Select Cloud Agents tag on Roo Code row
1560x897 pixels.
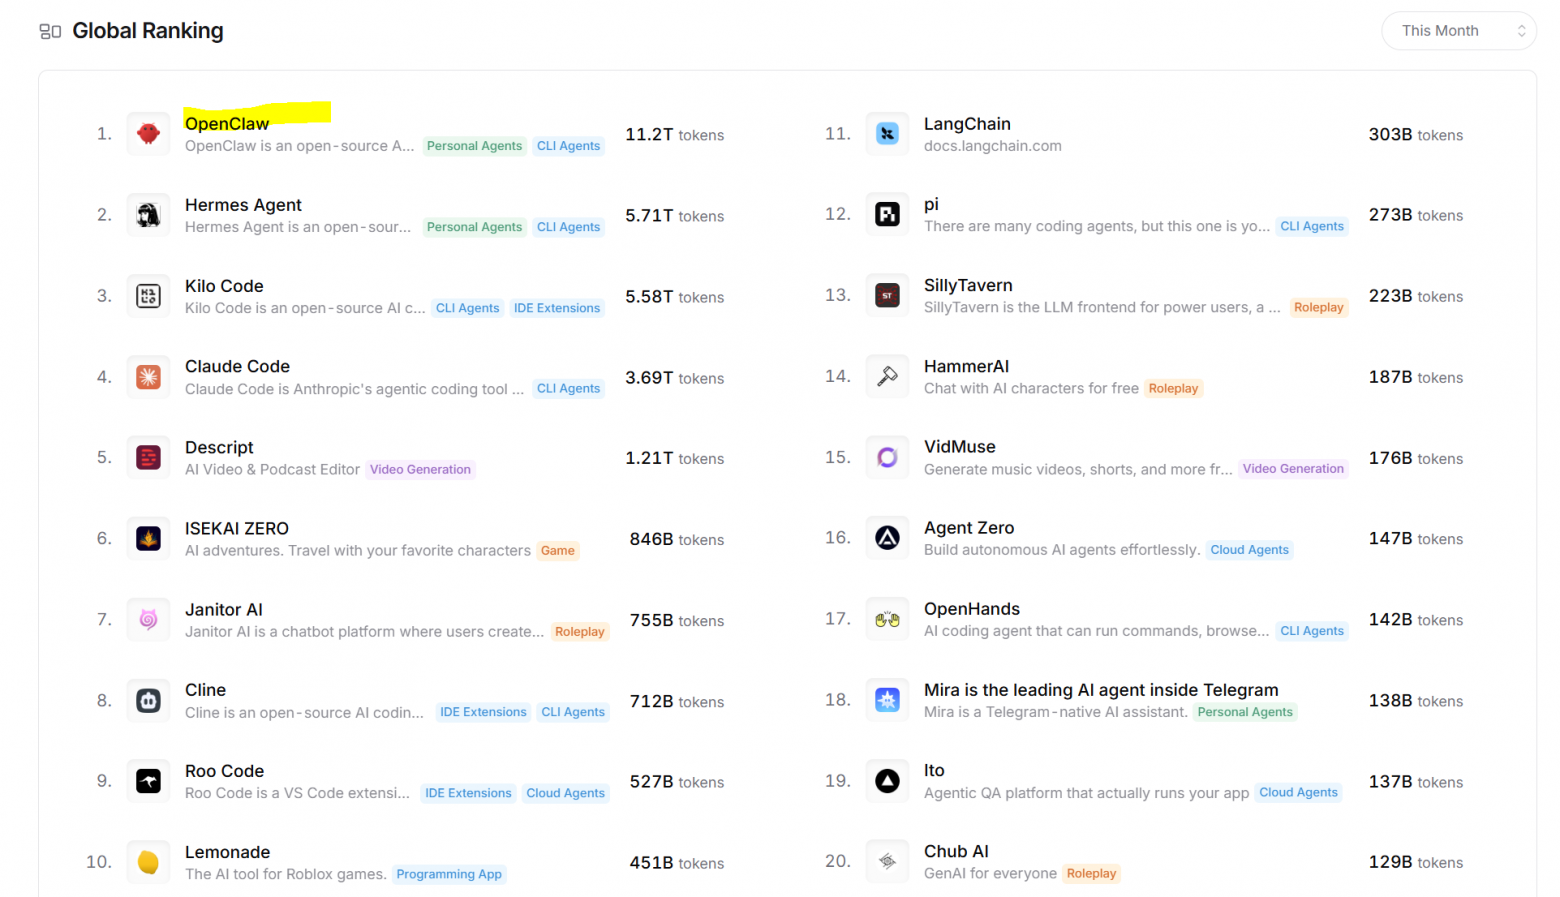pos(565,793)
